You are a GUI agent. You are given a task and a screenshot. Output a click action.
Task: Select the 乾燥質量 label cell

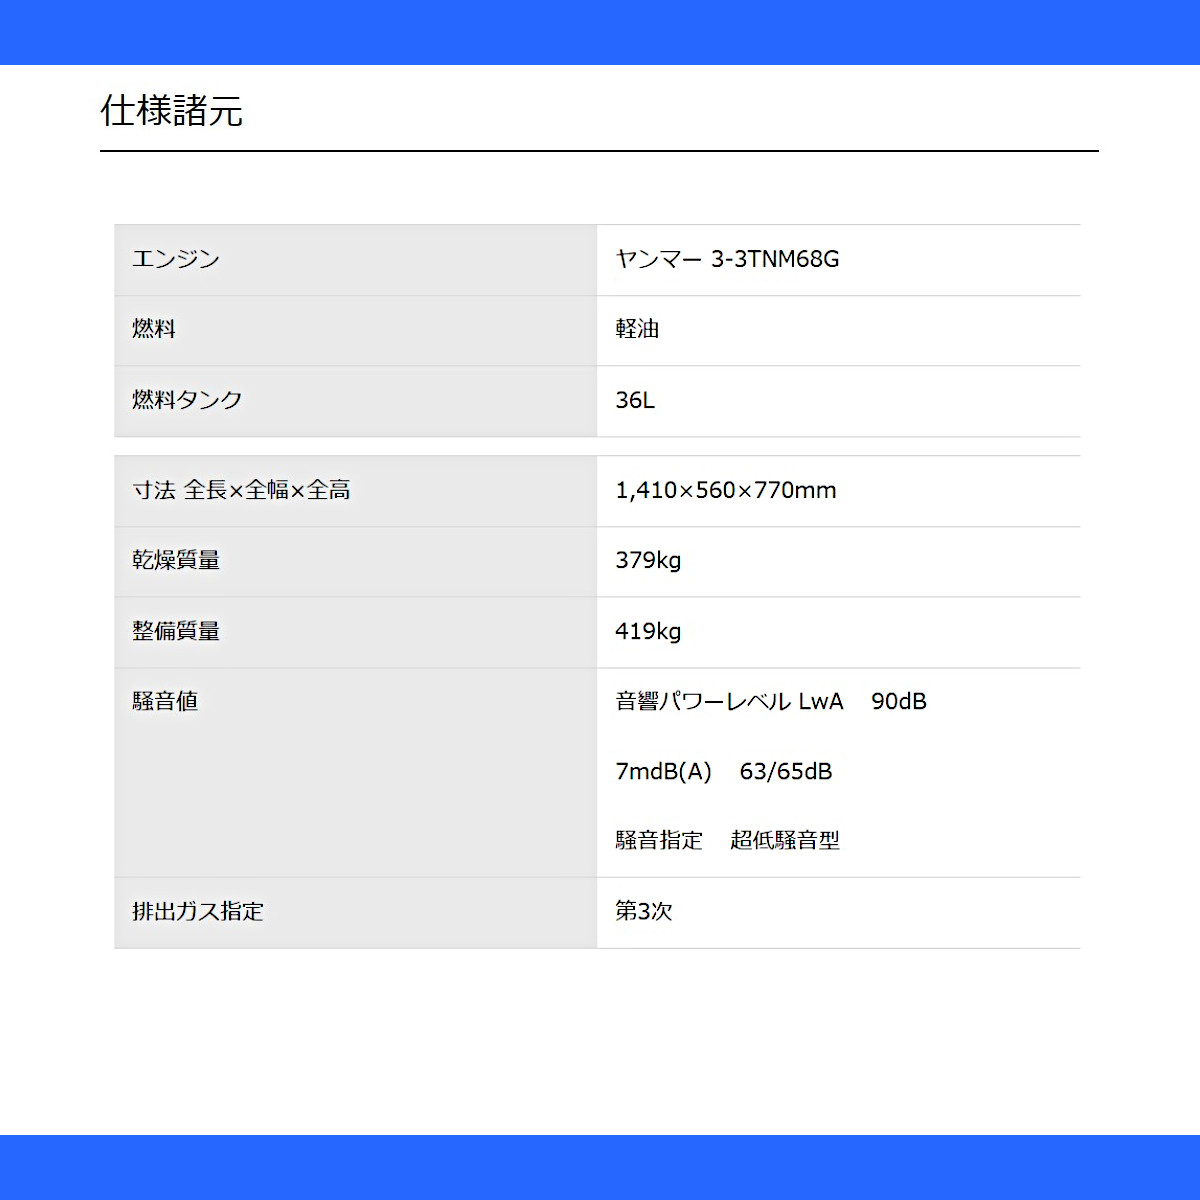coord(355,562)
